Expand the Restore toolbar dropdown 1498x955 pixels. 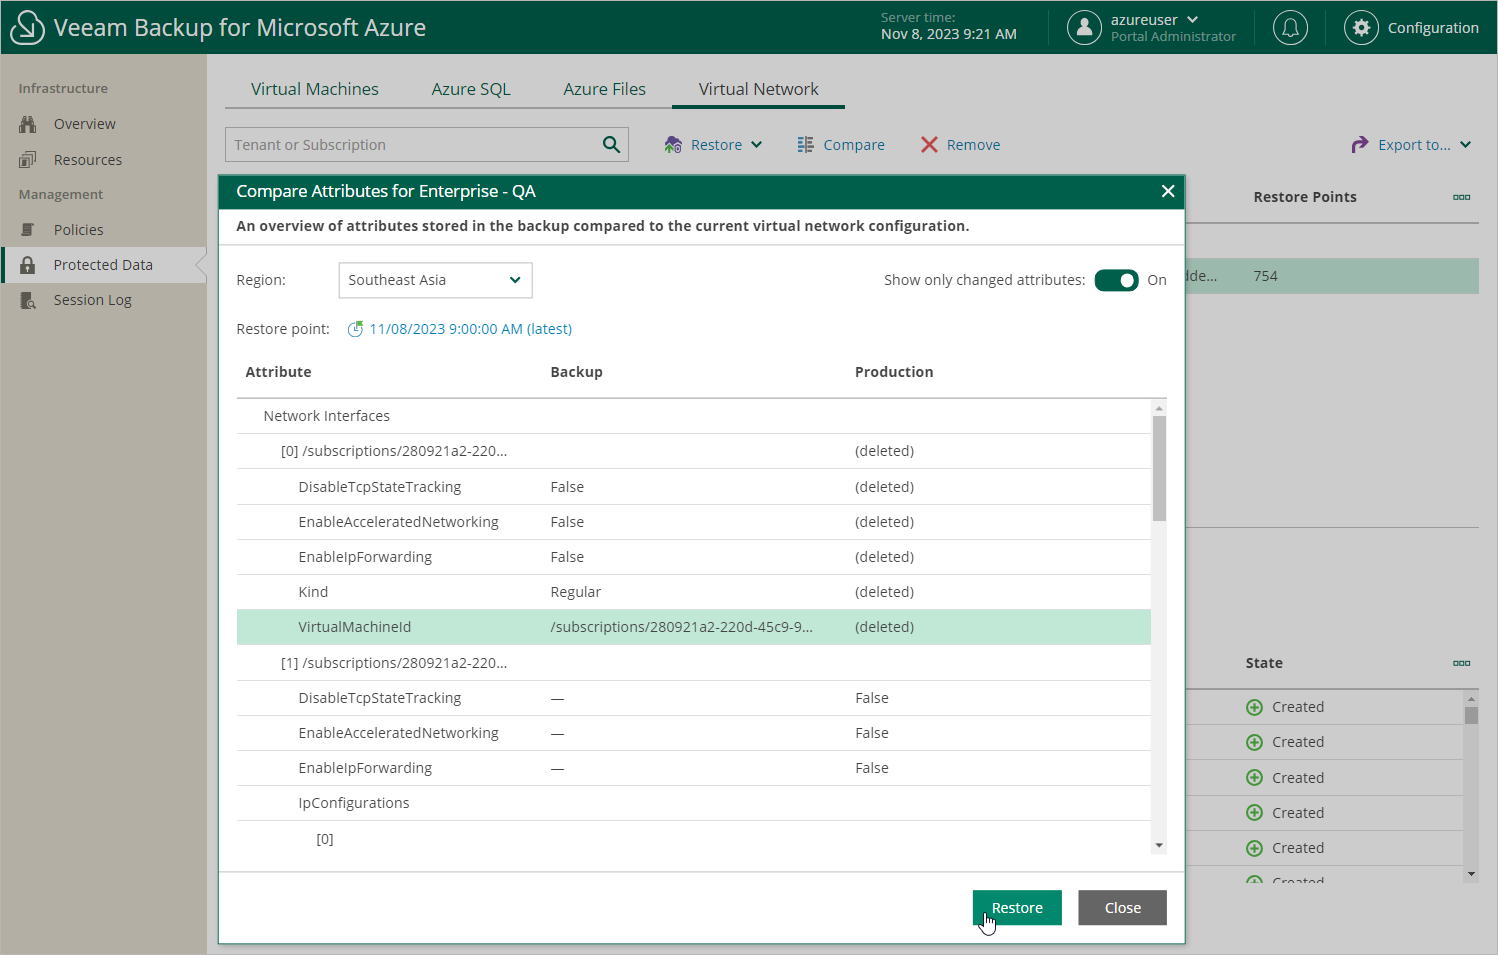coord(757,145)
